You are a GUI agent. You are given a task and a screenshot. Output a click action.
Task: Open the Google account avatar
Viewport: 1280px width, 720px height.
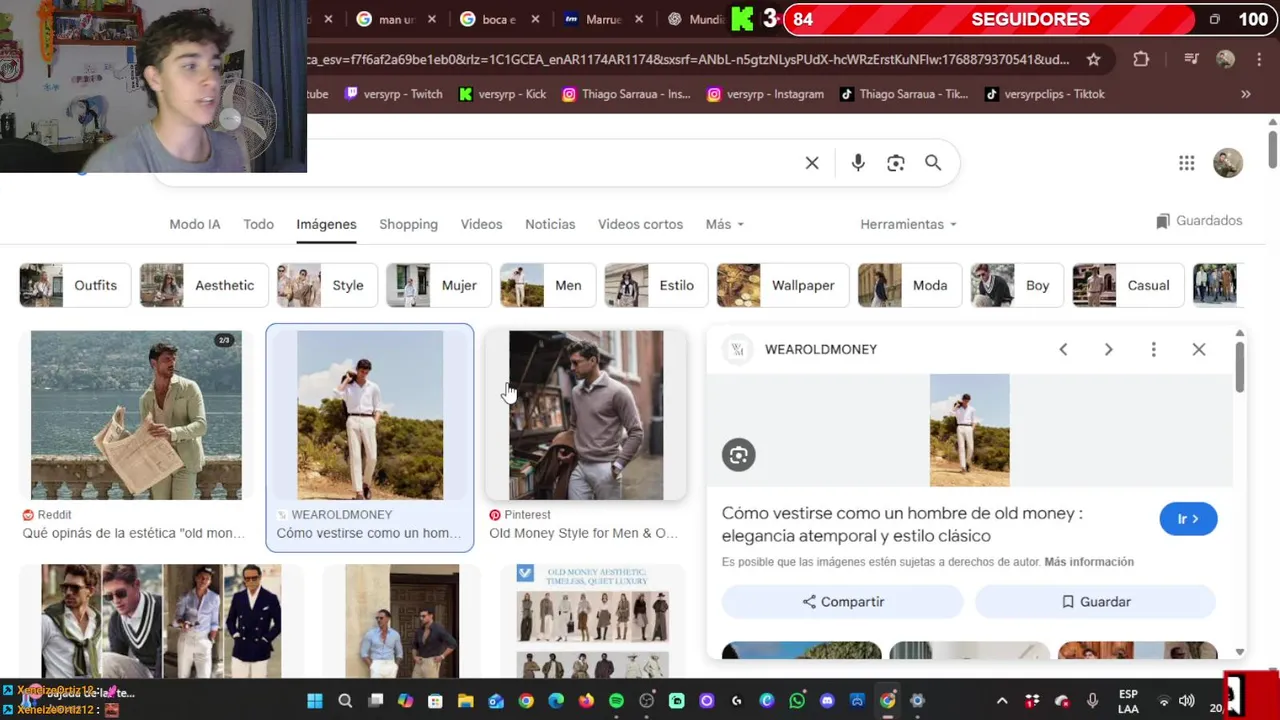point(1228,163)
